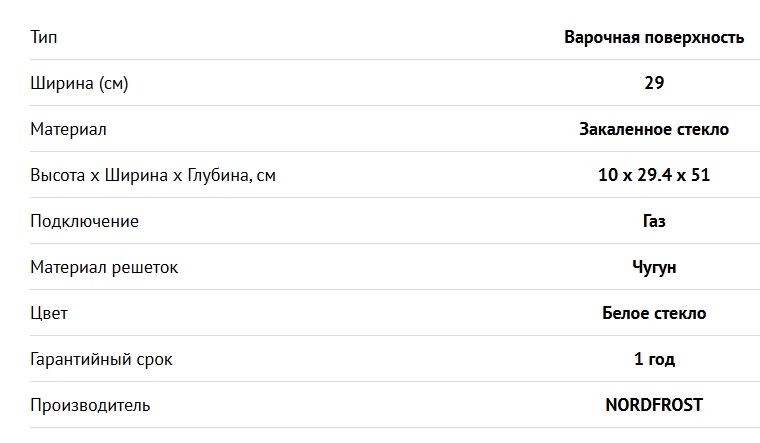The image size is (760, 443).
Task: Click the dimensions value '10 x 29.4 x 51'
Action: 654,175
